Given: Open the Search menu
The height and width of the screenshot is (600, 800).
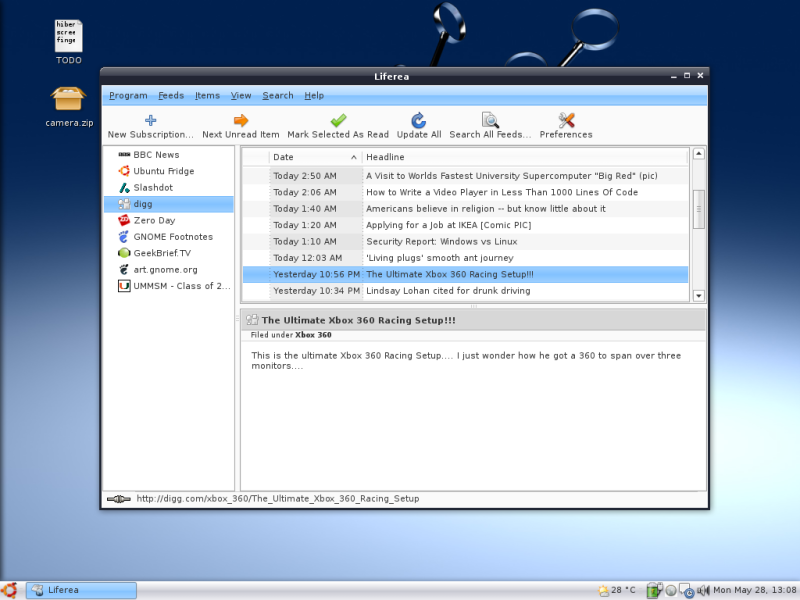Looking at the screenshot, I should click(x=278, y=95).
